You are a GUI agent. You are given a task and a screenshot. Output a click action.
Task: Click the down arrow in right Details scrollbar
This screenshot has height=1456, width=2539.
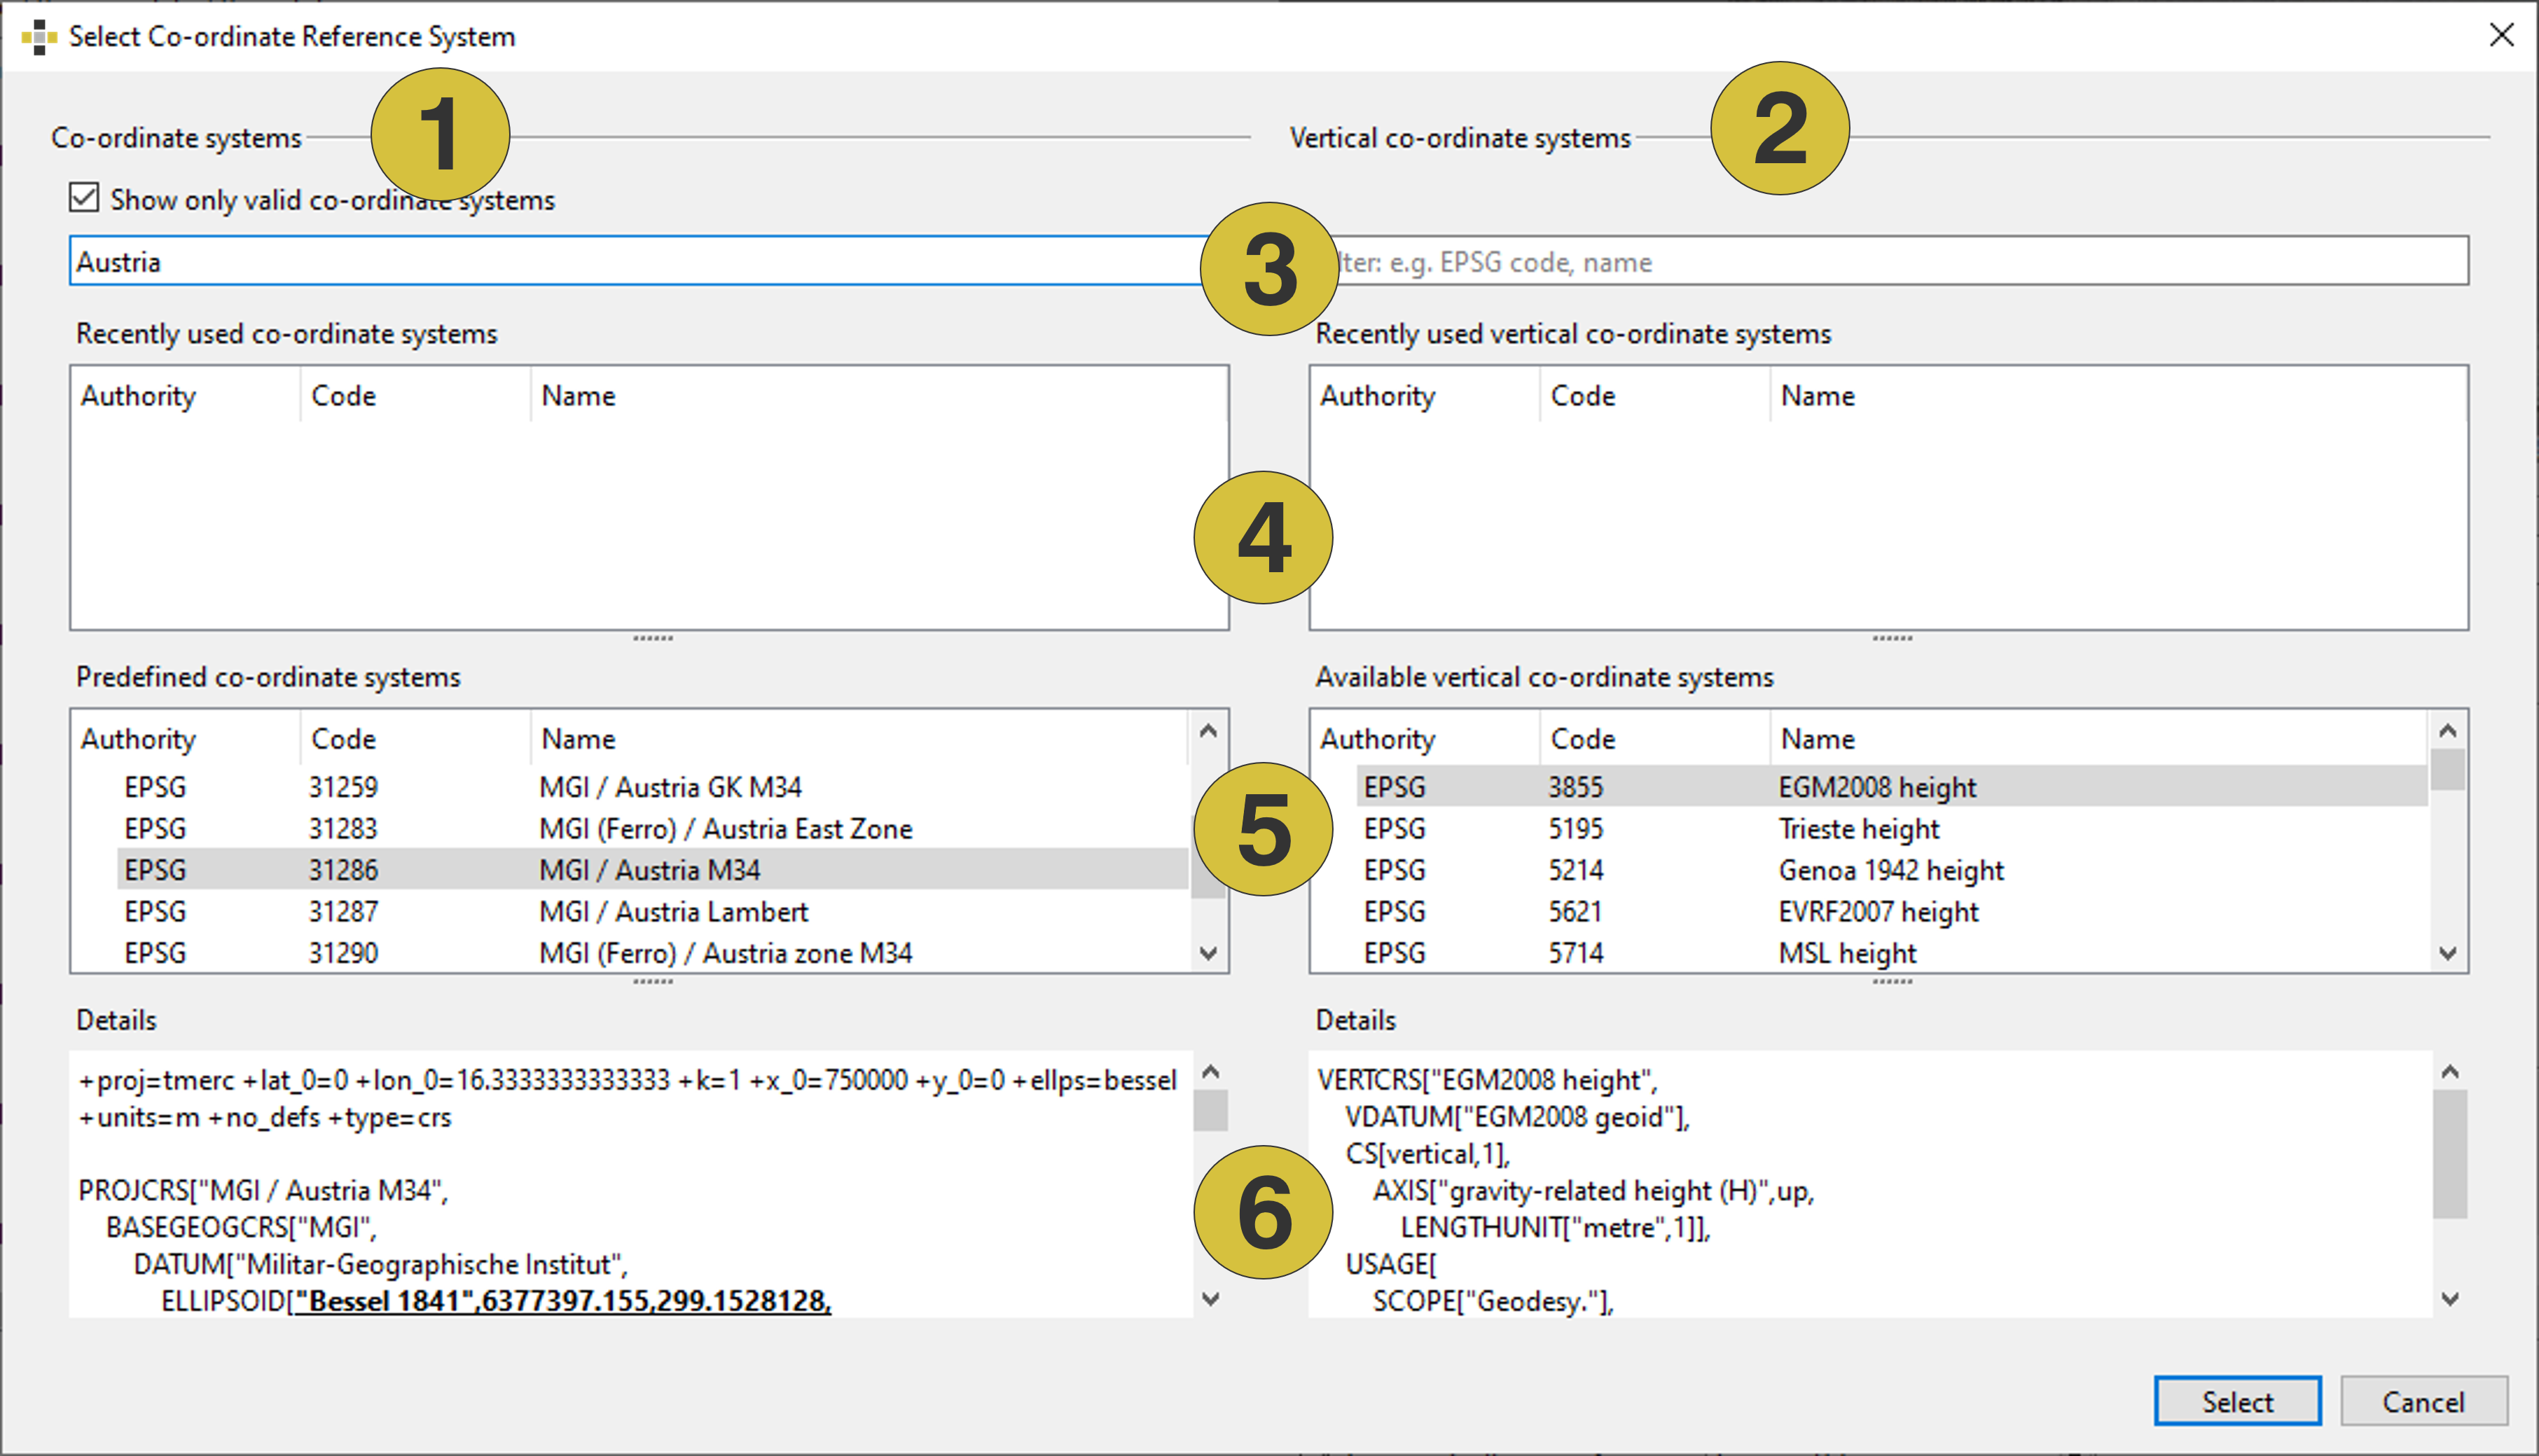pyautogui.click(x=2450, y=1299)
